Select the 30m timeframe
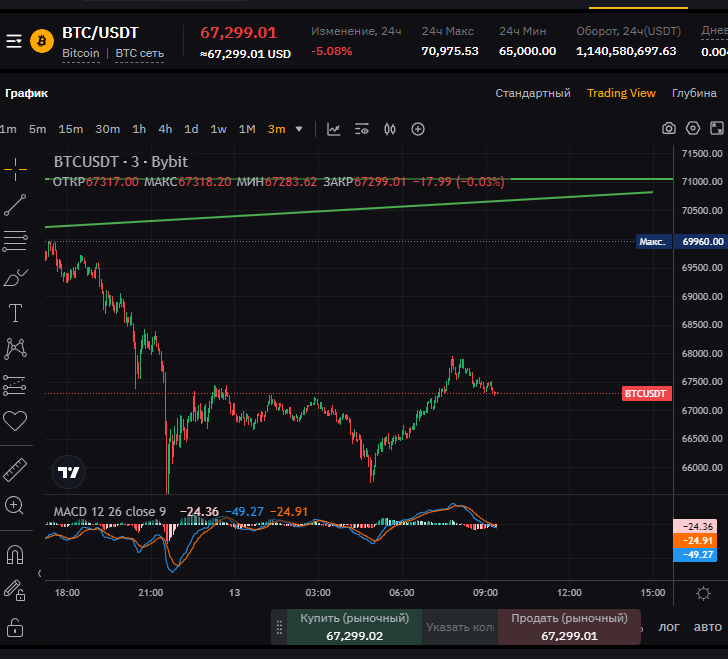728x659 pixels. click(x=107, y=129)
